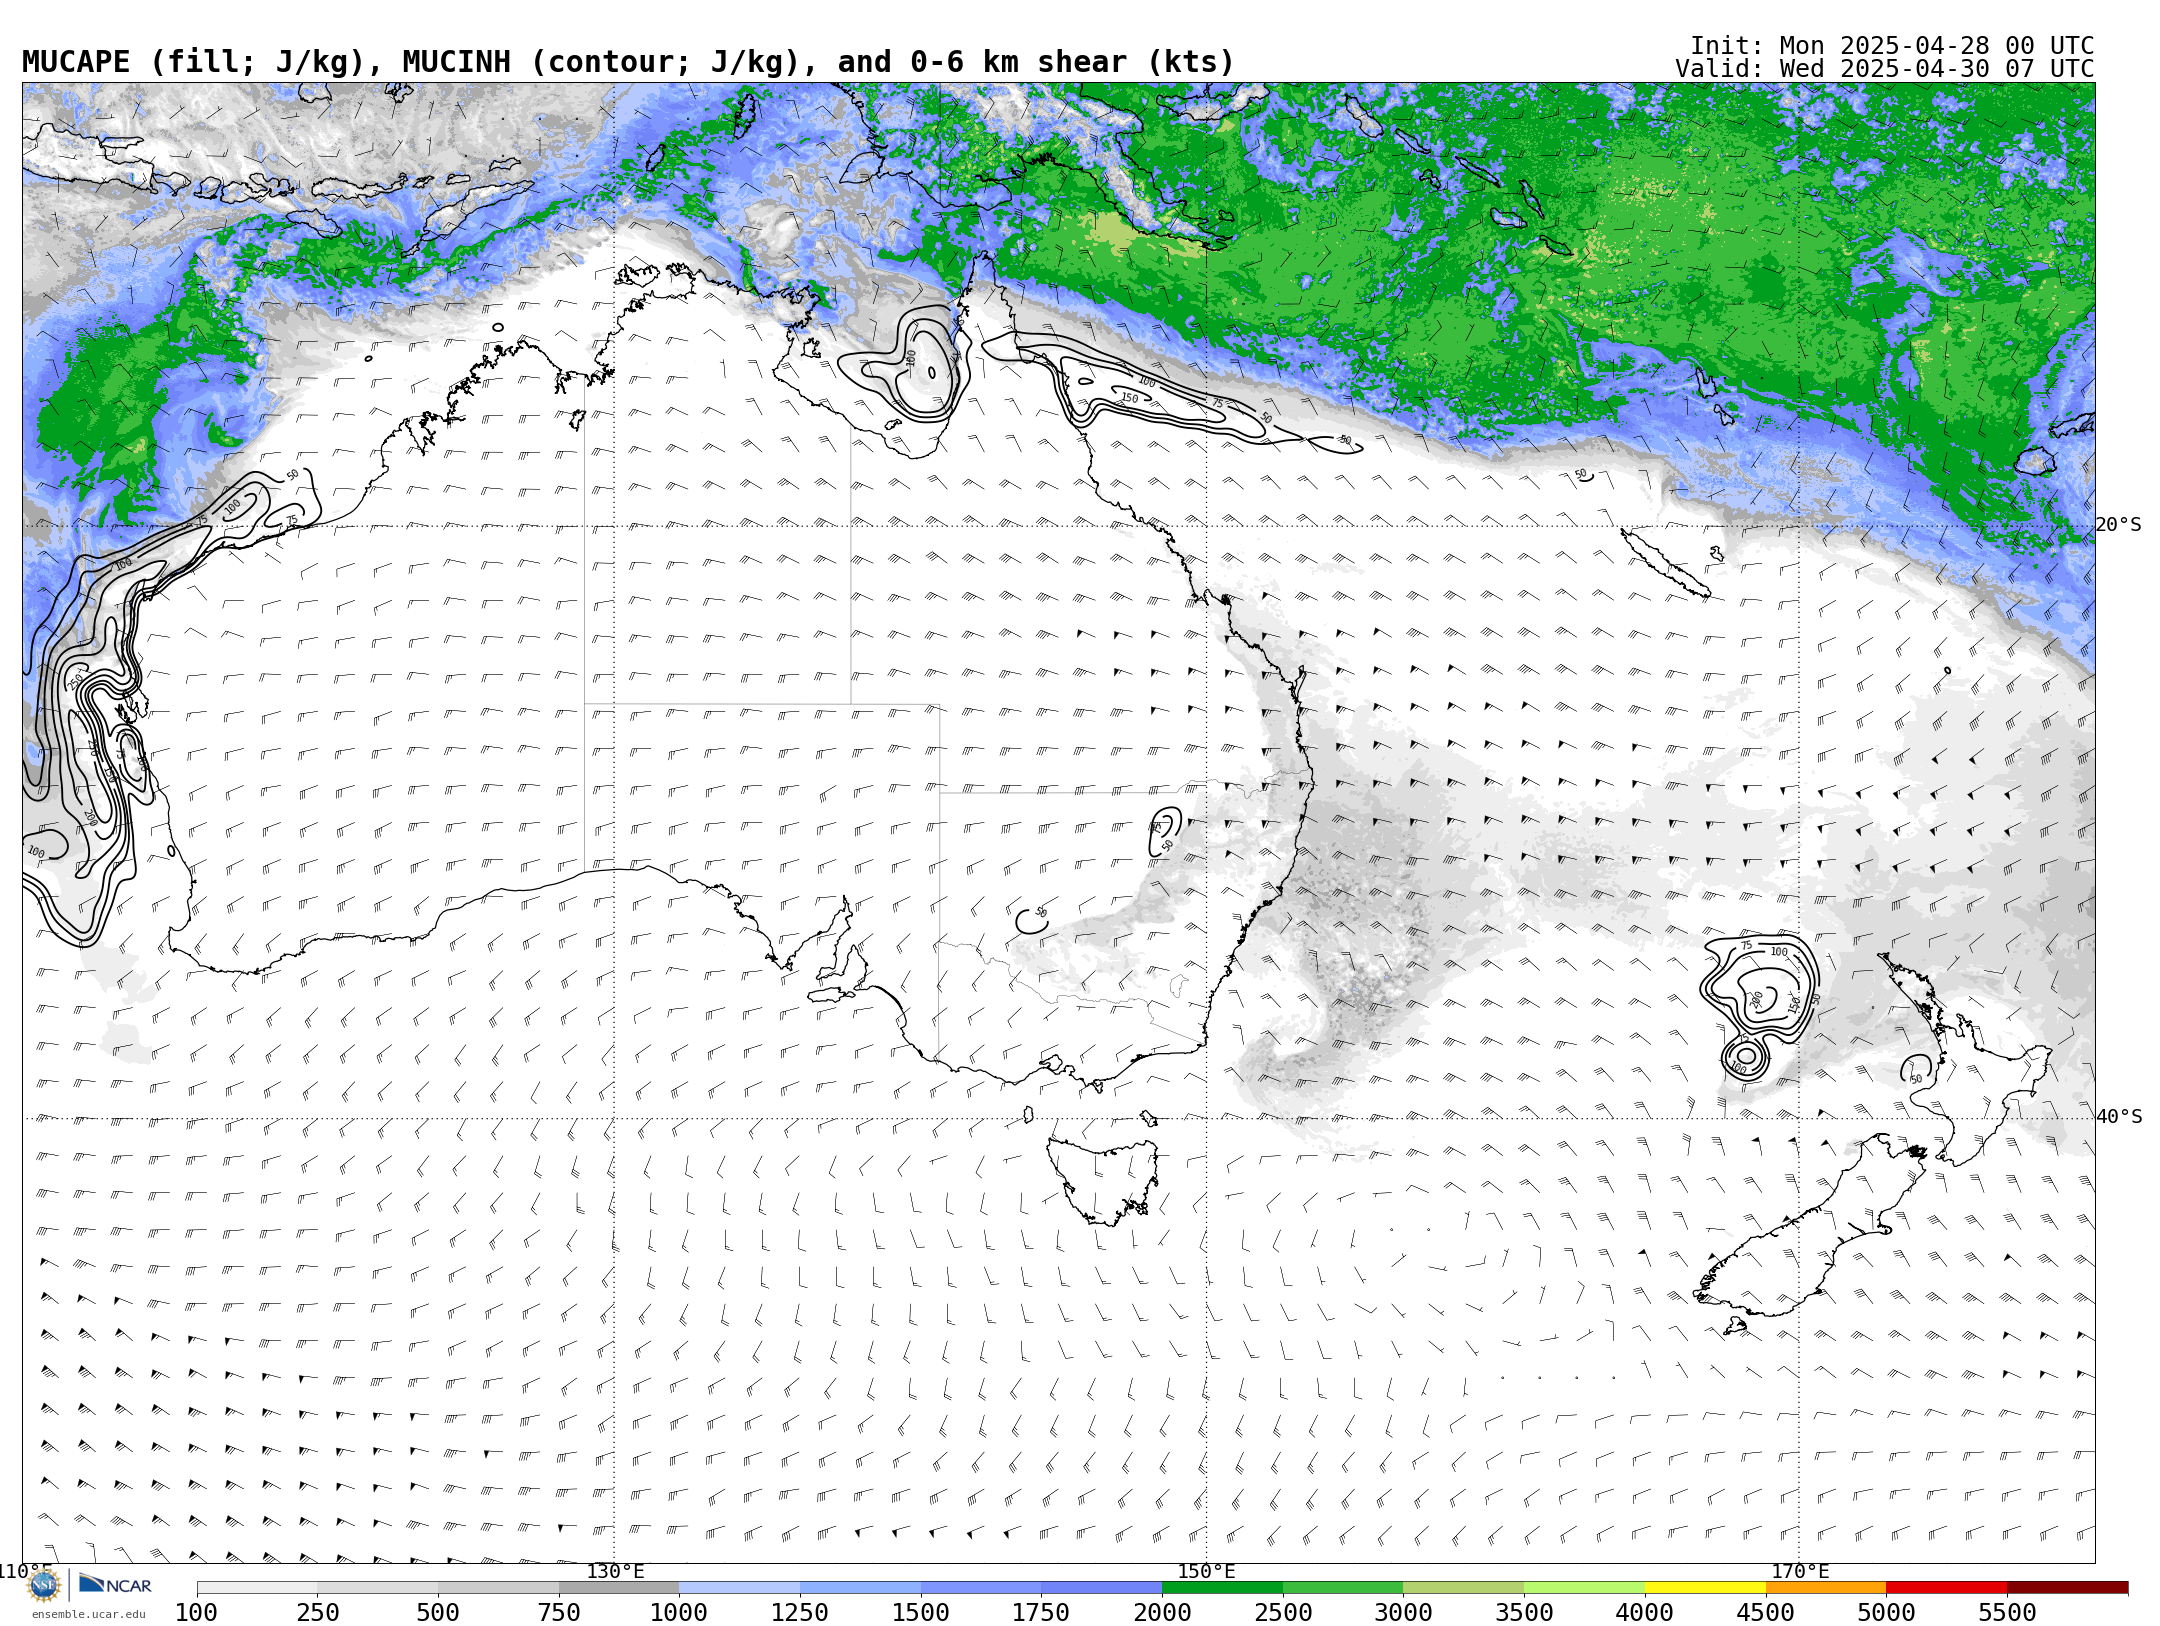The height and width of the screenshot is (1626, 2160).
Task: Pick the dark red 5500+ colorbar swatch
Action: pos(2067,1588)
